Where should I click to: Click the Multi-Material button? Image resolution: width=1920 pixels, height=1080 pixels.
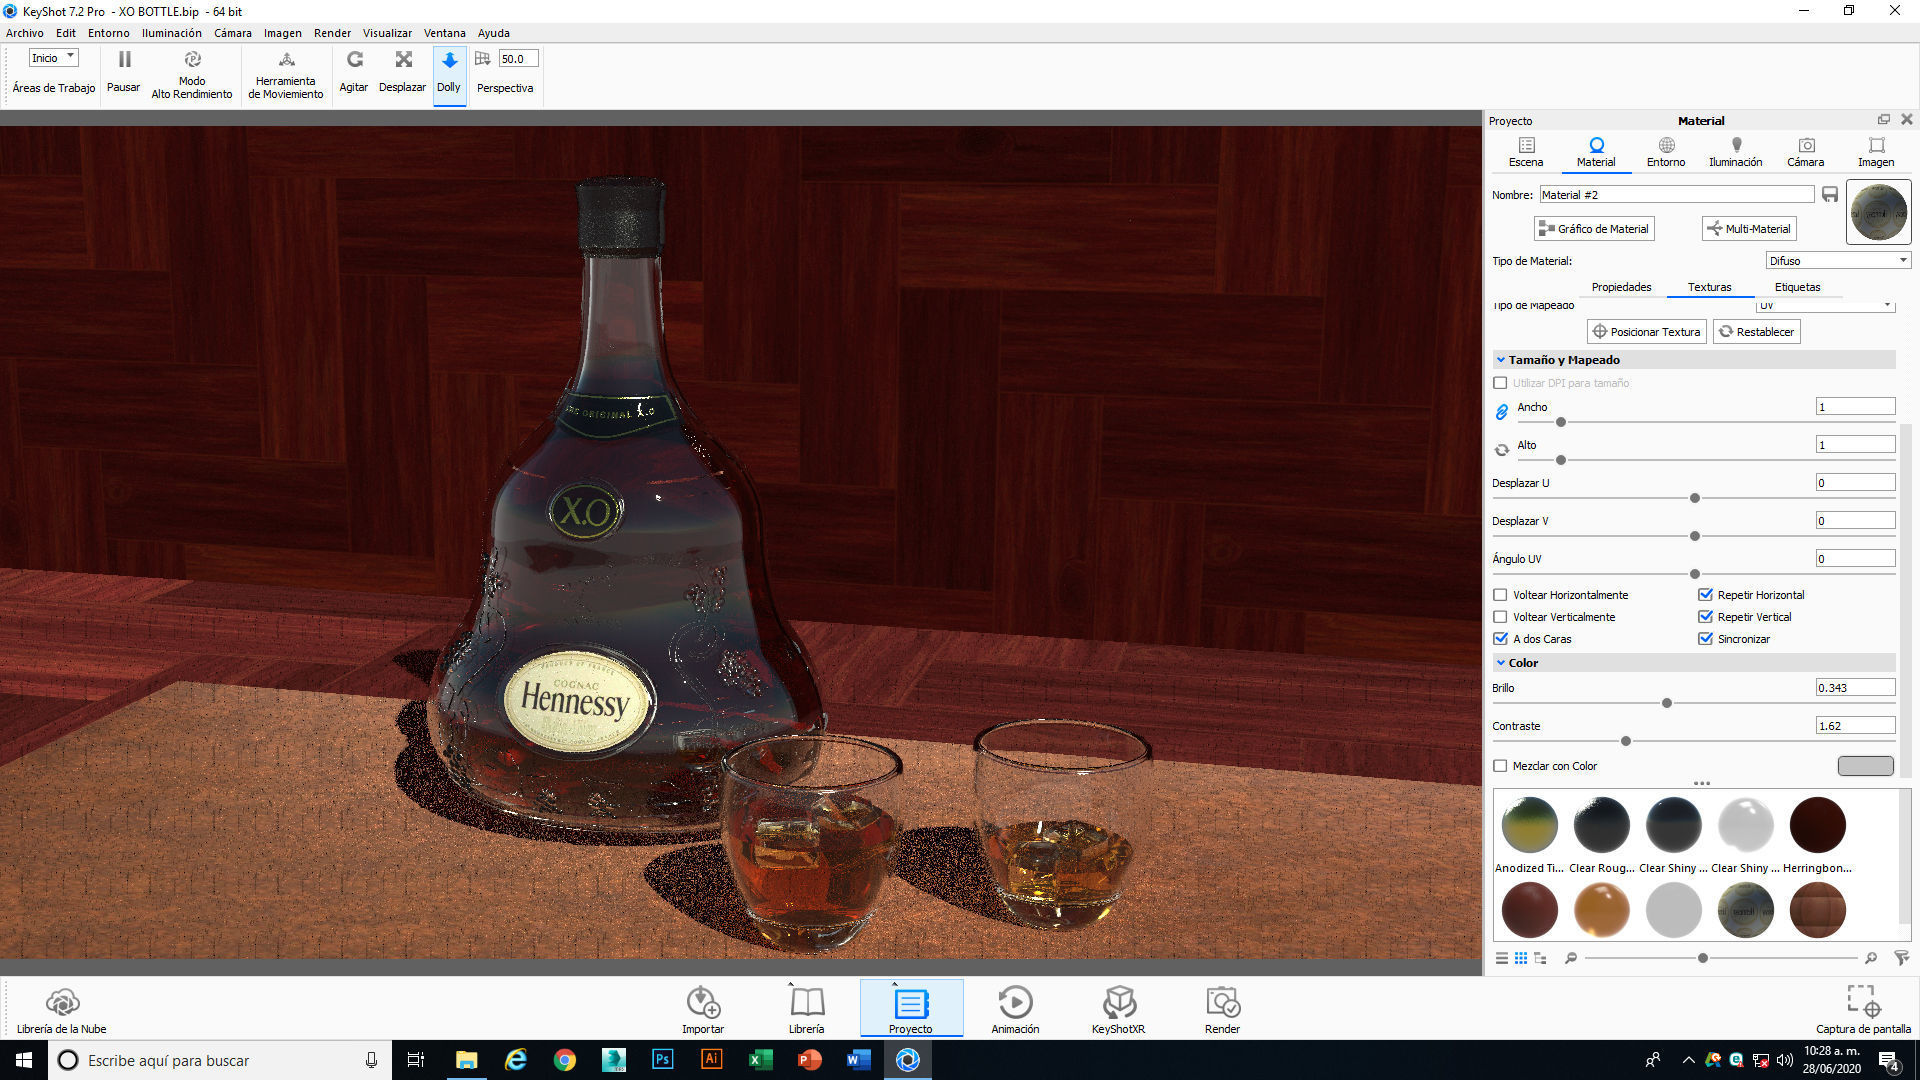pyautogui.click(x=1749, y=229)
